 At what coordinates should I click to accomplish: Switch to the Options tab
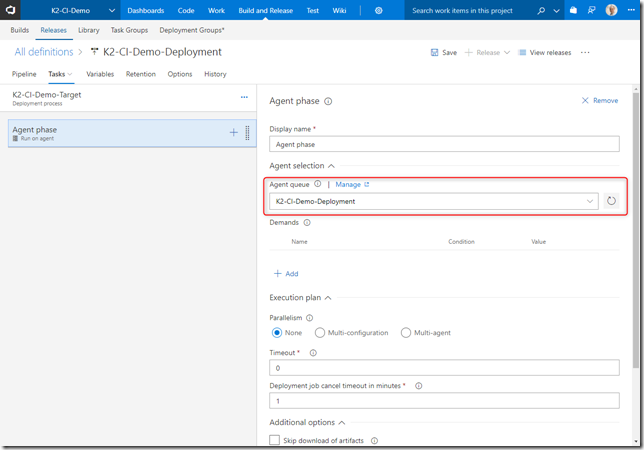[179, 74]
